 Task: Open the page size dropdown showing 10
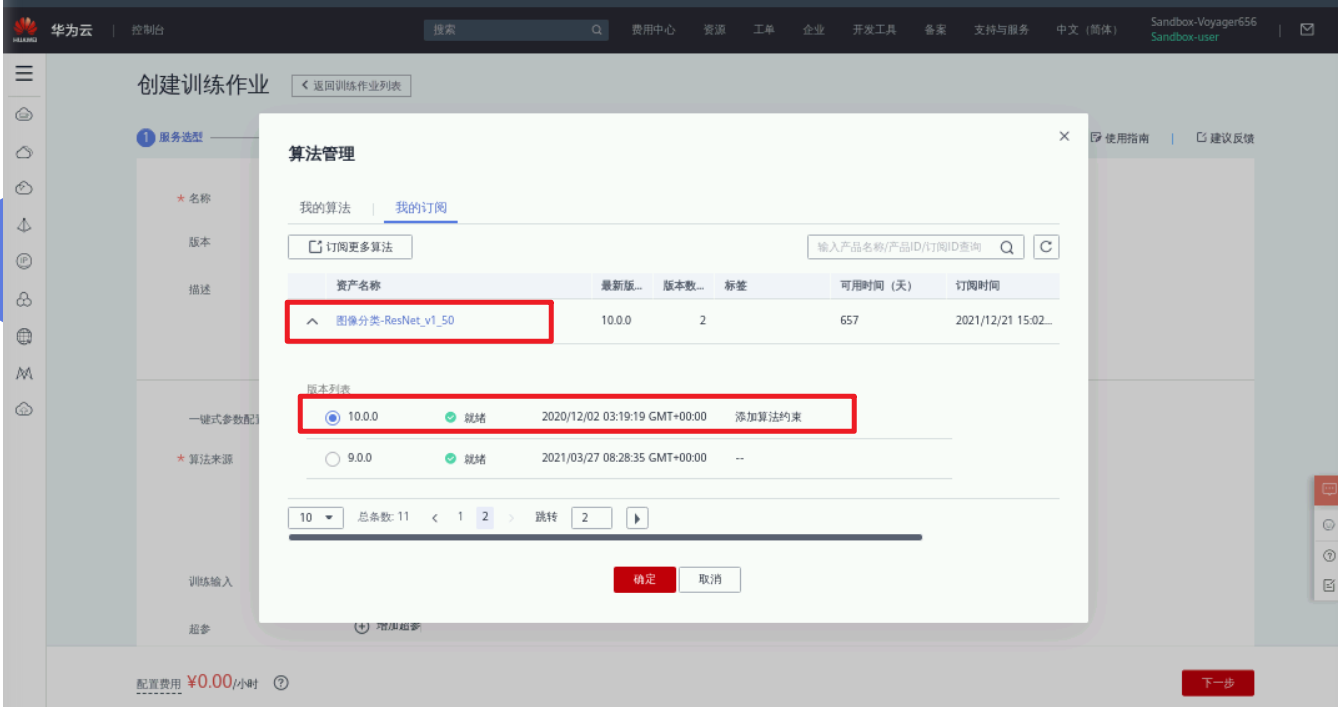tap(316, 518)
